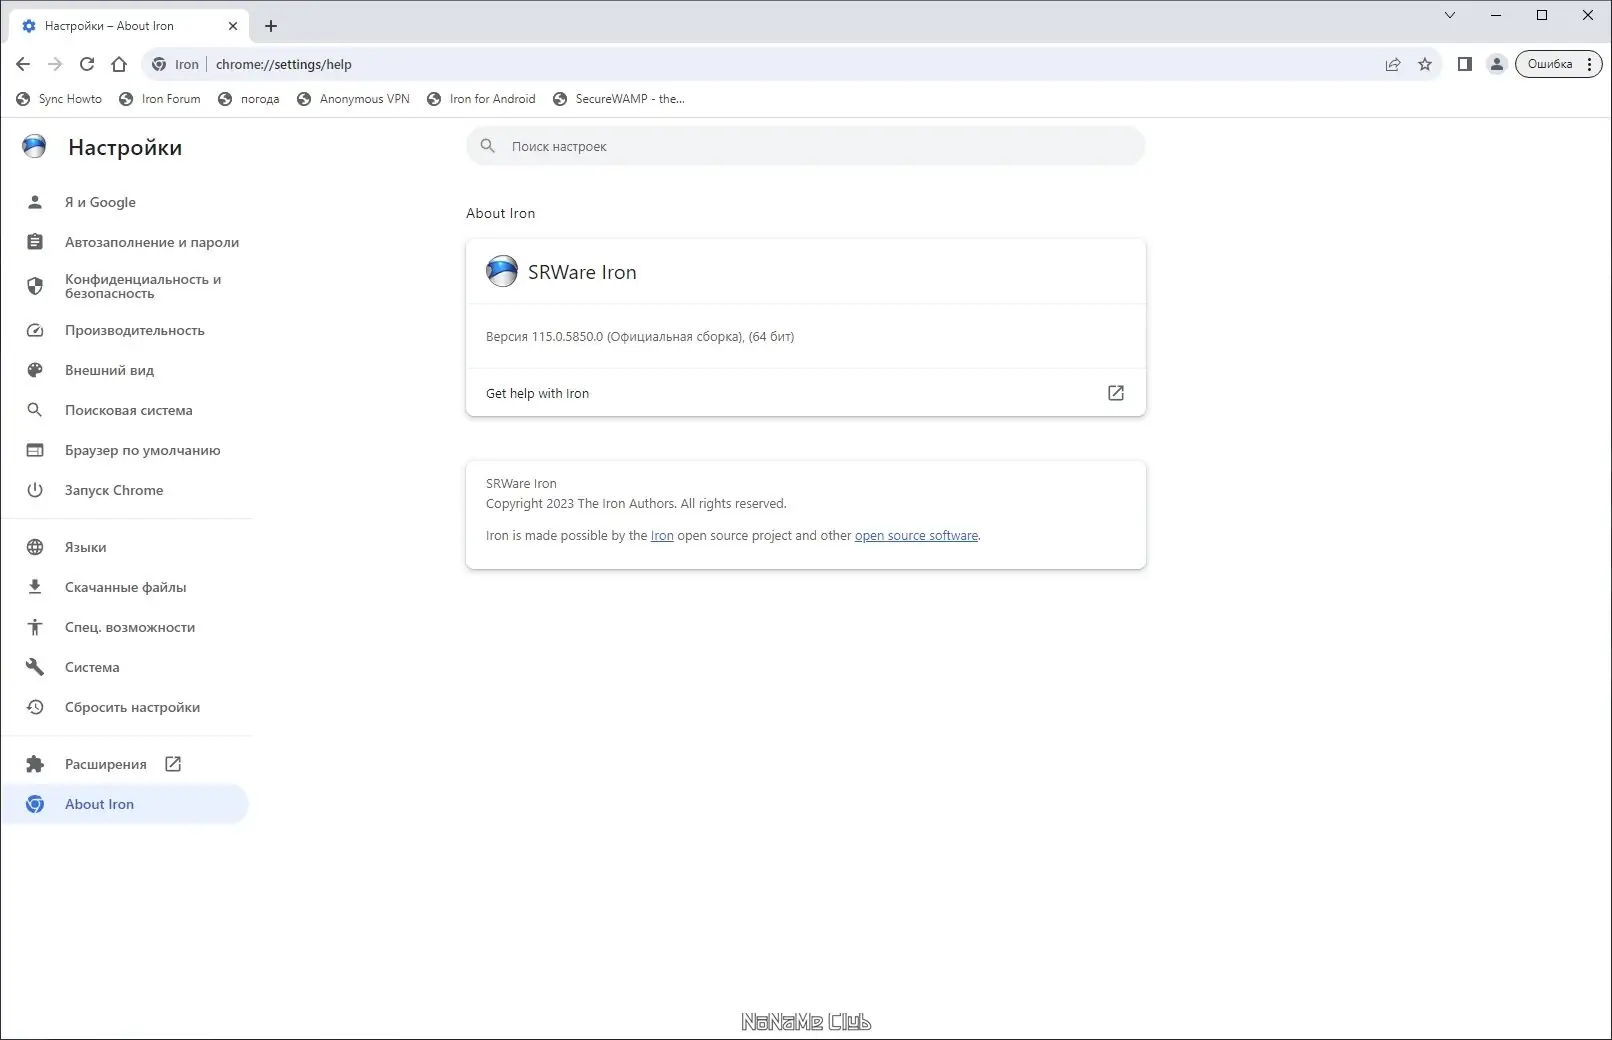
Task: Close the Настройки – About Iron tab
Action: click(x=233, y=26)
